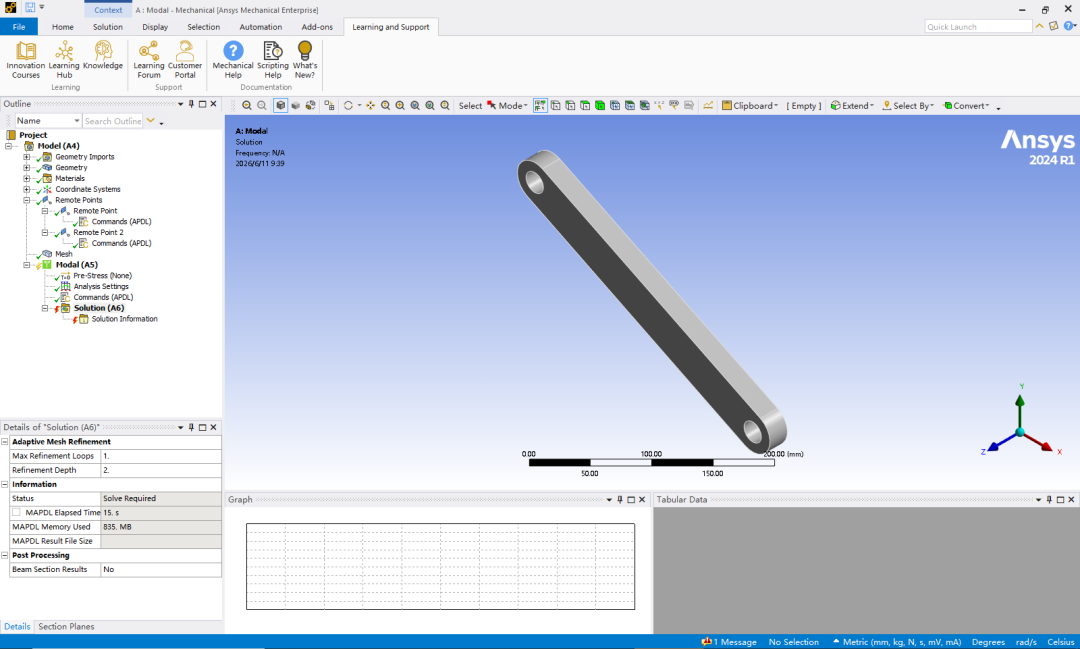This screenshot has height=649, width=1080.
Task: Pin the Details panel
Action: tap(191, 427)
